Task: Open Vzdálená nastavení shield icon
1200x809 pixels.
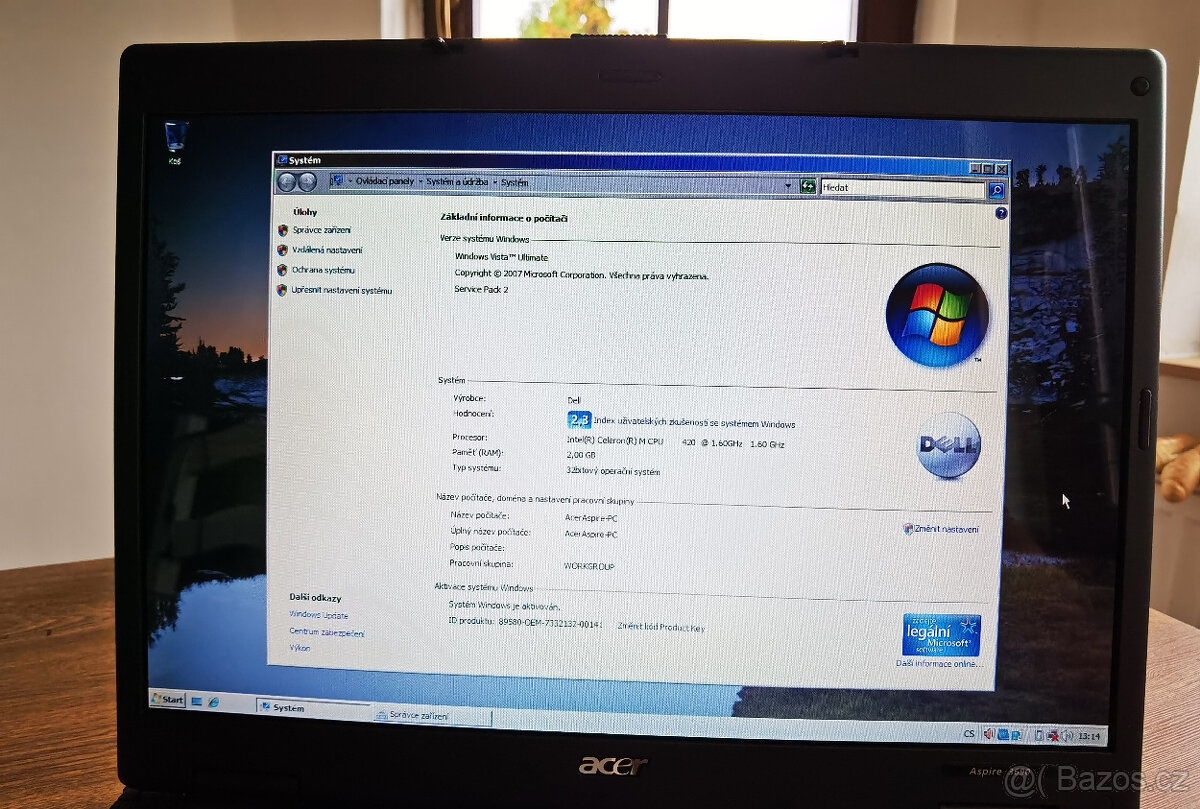Action: point(285,250)
